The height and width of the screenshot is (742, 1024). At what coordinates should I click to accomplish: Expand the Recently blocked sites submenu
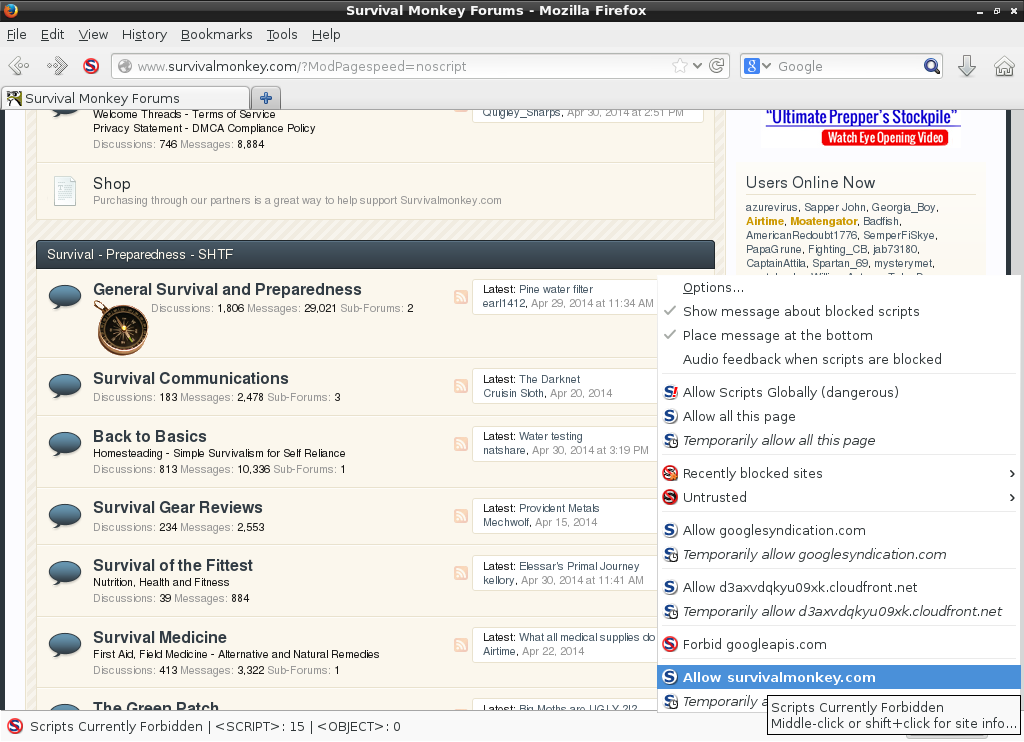(839, 474)
